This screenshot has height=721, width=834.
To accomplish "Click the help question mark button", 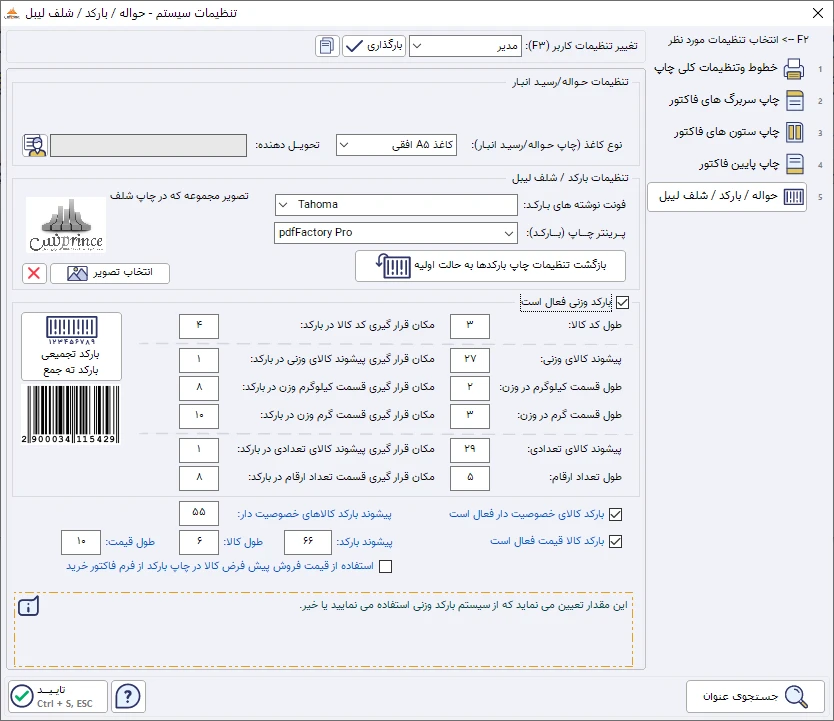I will 130,696.
